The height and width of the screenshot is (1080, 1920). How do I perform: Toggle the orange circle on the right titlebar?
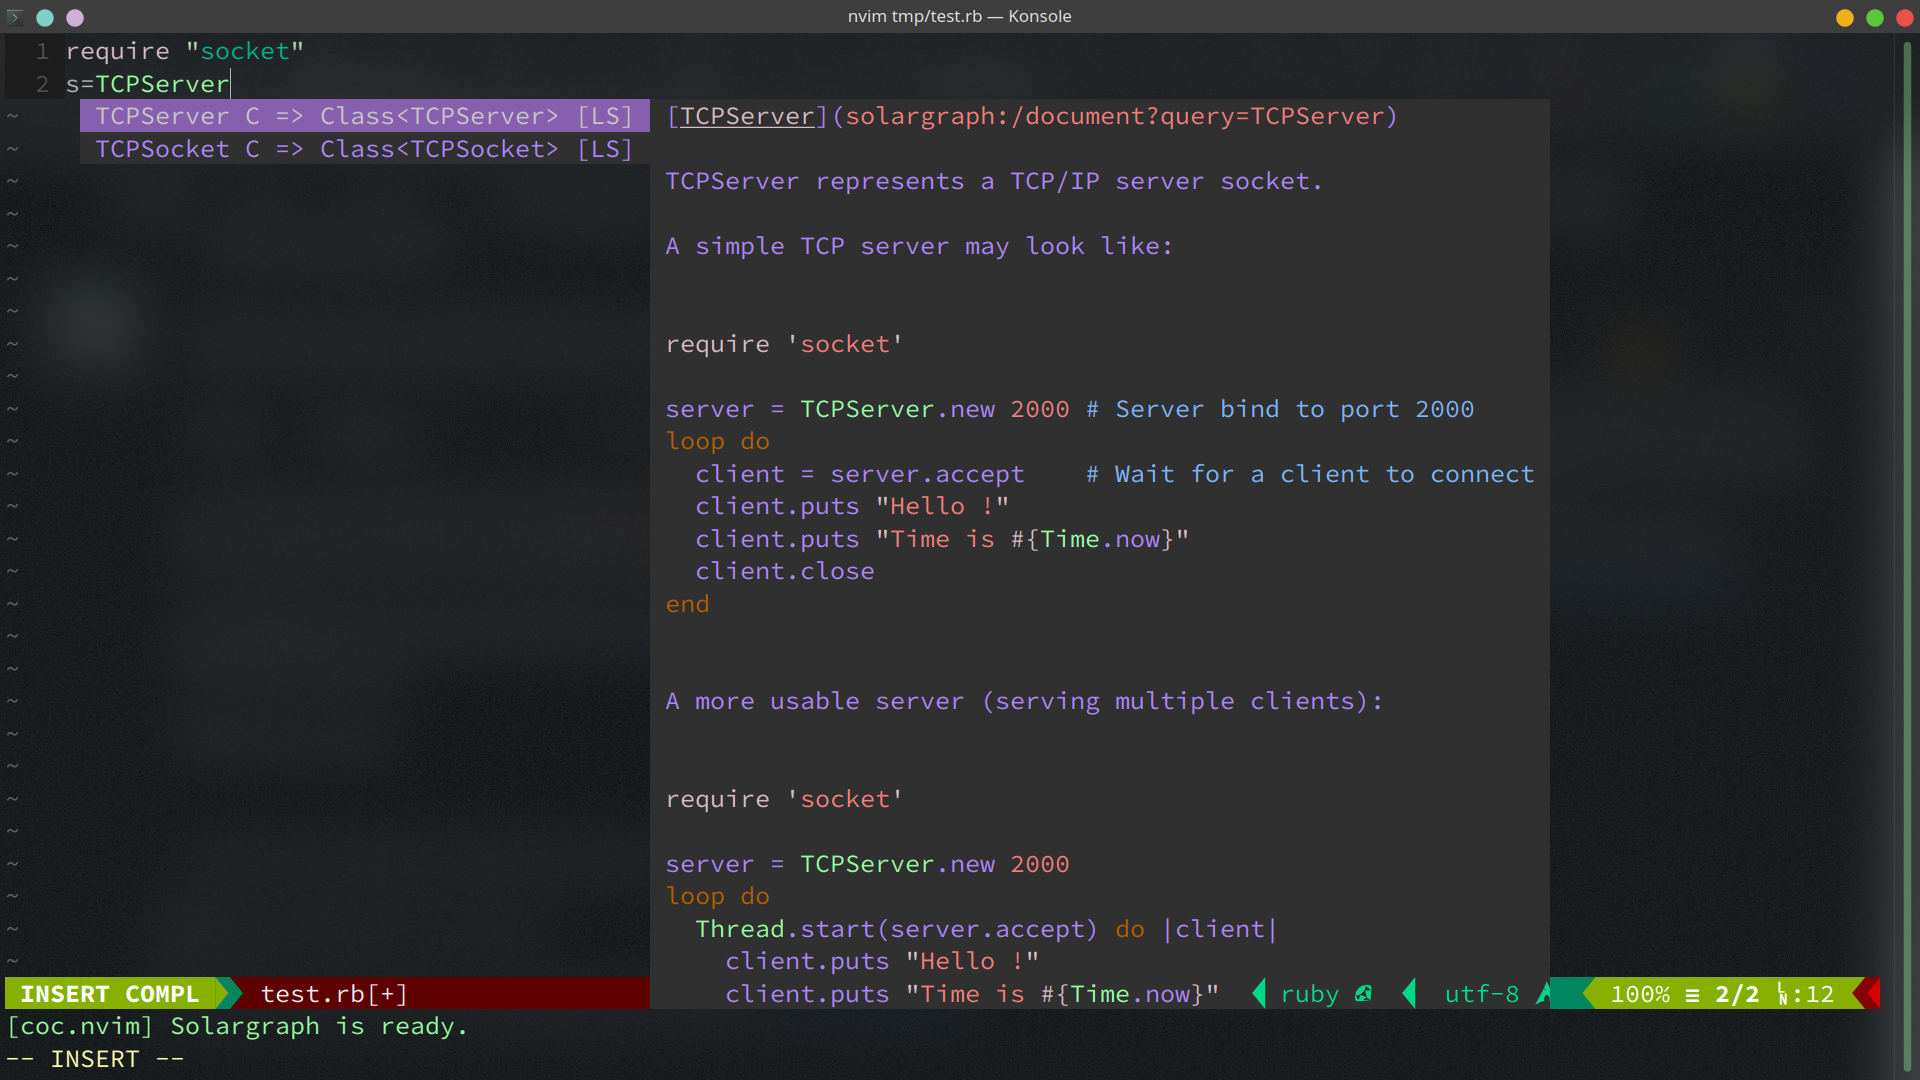pos(1845,17)
